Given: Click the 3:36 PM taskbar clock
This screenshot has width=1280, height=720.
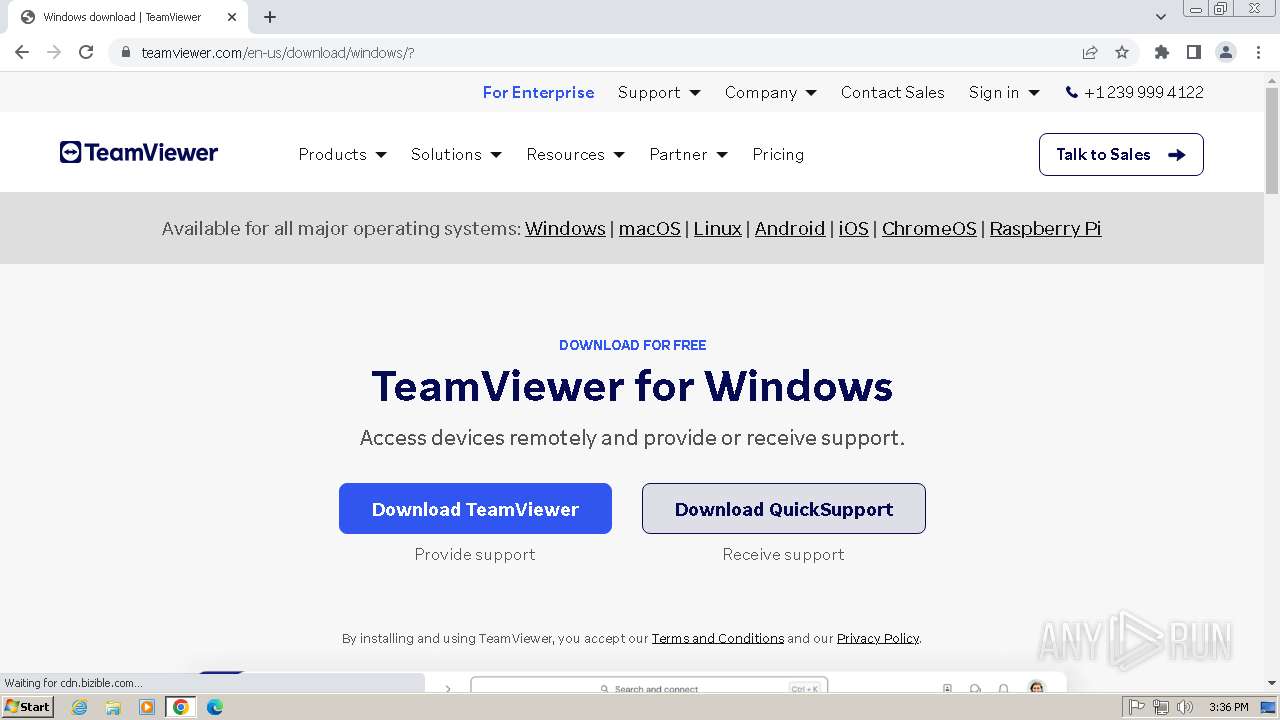Looking at the screenshot, I should 1228,707.
